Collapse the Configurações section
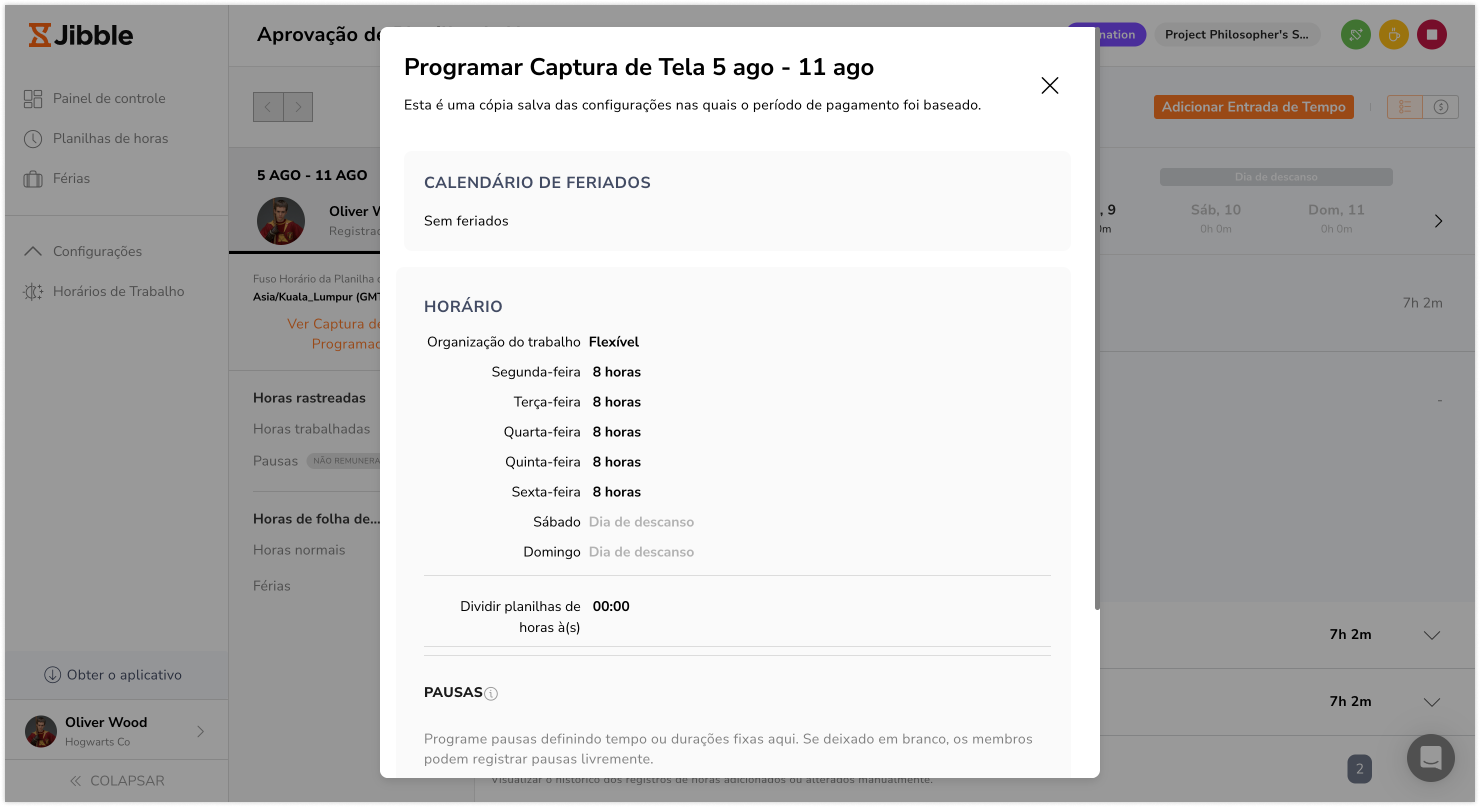Image resolution: width=1480 pixels, height=807 pixels. click(x=33, y=251)
